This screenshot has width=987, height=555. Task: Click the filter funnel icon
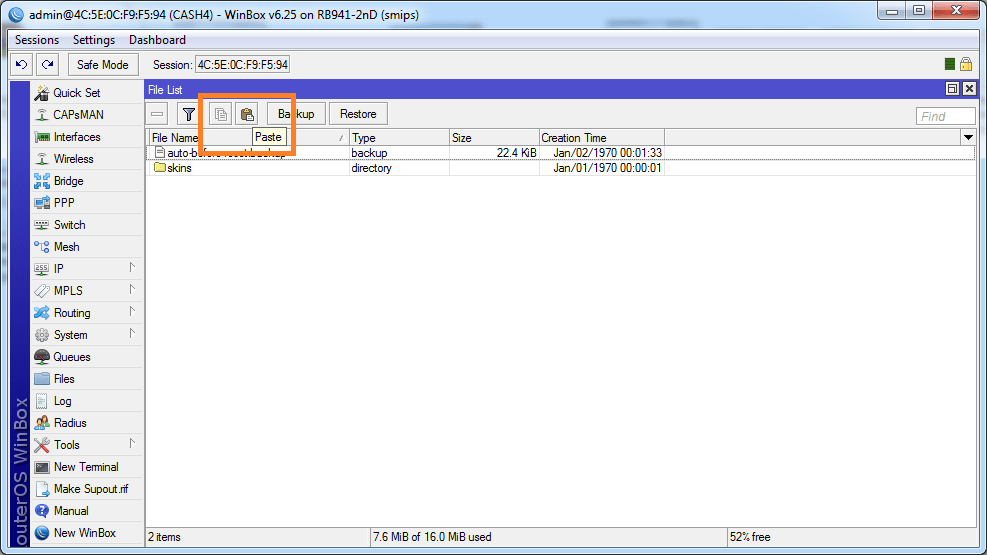click(x=187, y=114)
